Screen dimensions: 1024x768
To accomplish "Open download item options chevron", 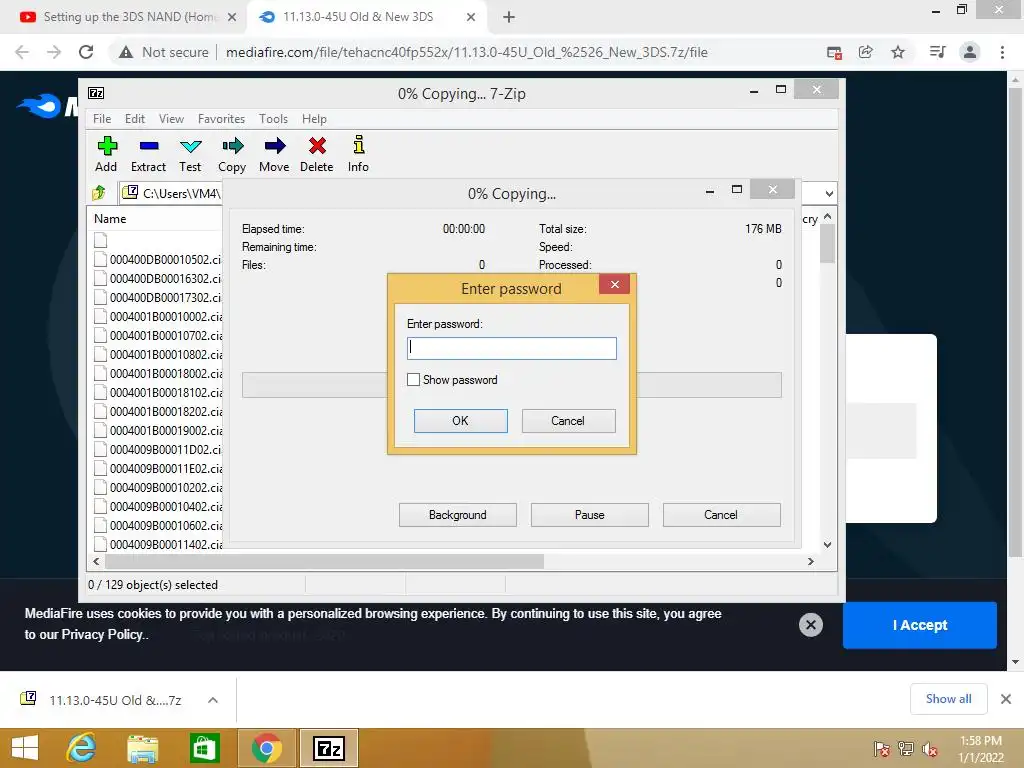I will click(212, 700).
